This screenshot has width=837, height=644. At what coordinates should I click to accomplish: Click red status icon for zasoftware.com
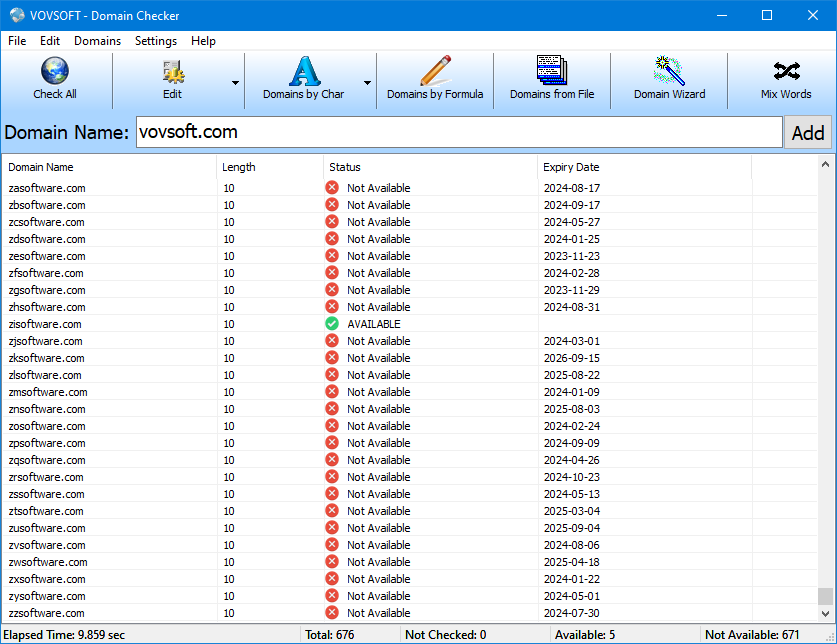[332, 187]
